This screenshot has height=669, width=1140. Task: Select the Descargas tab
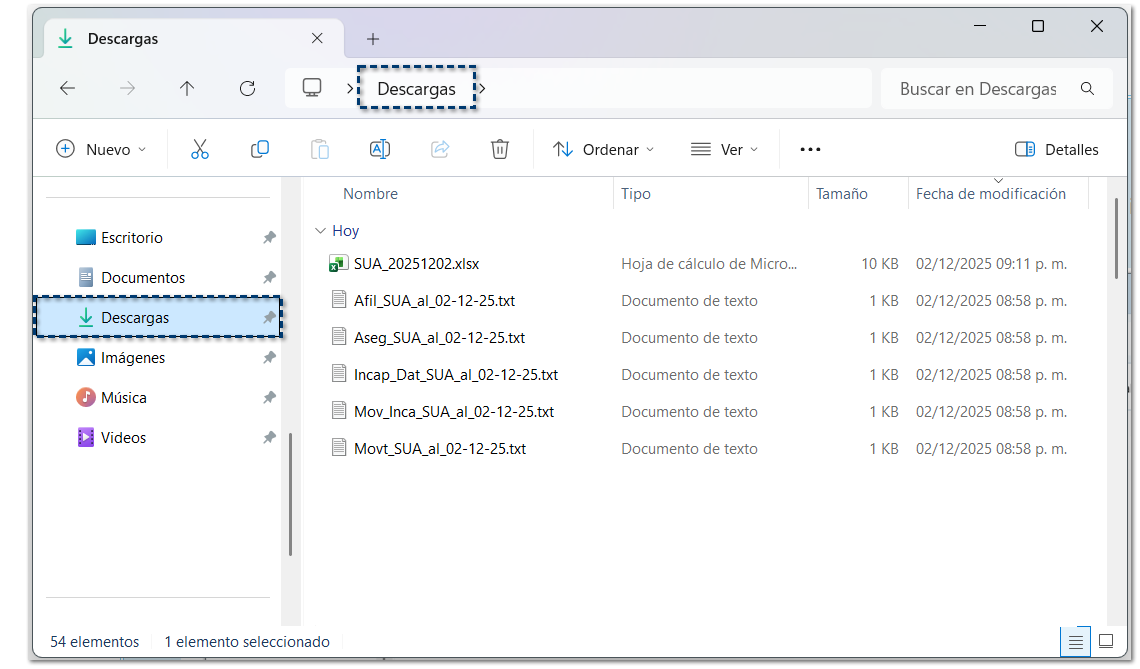pyautogui.click(x=180, y=39)
